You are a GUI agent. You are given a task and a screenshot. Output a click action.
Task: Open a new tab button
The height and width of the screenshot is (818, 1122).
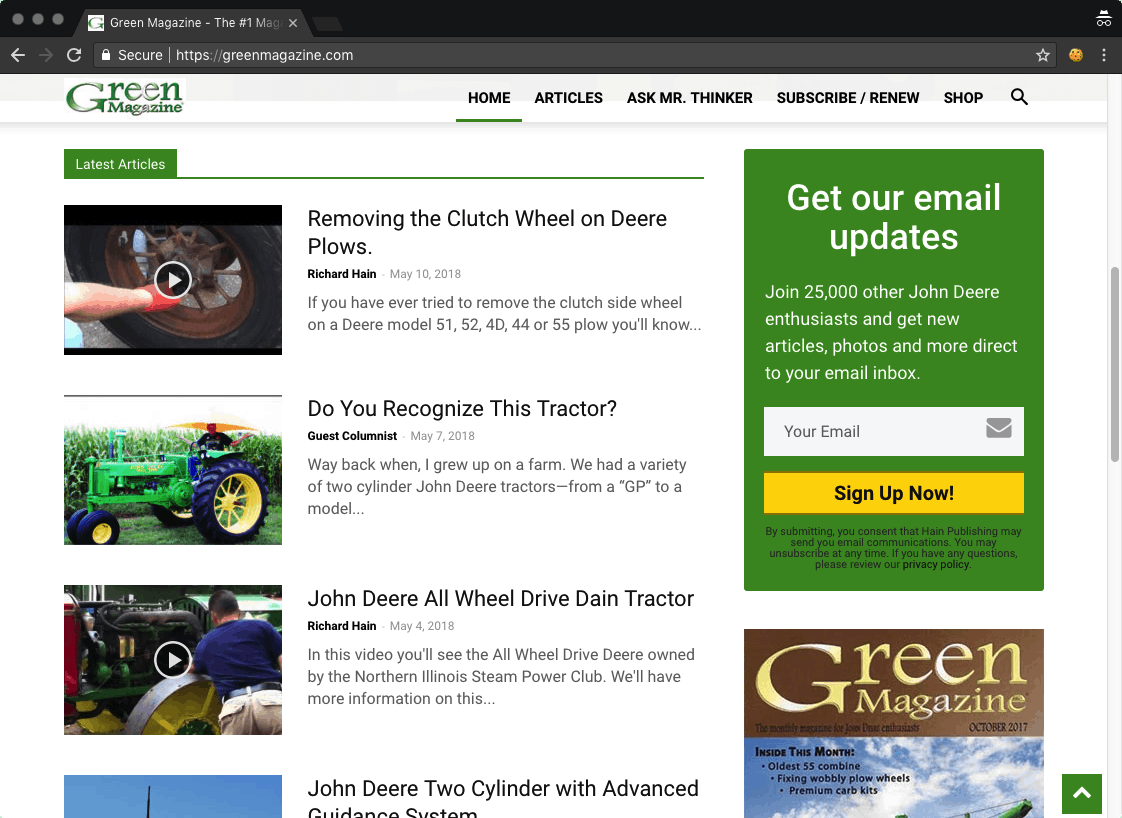[x=328, y=24]
